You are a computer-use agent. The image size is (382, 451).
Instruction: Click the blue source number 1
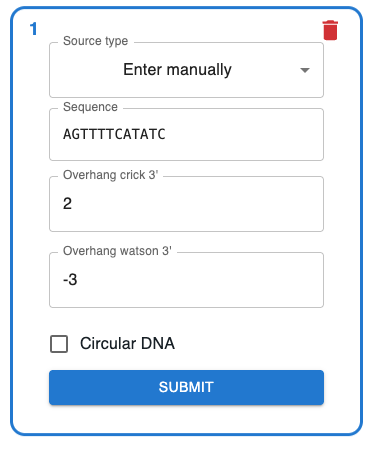(33, 29)
